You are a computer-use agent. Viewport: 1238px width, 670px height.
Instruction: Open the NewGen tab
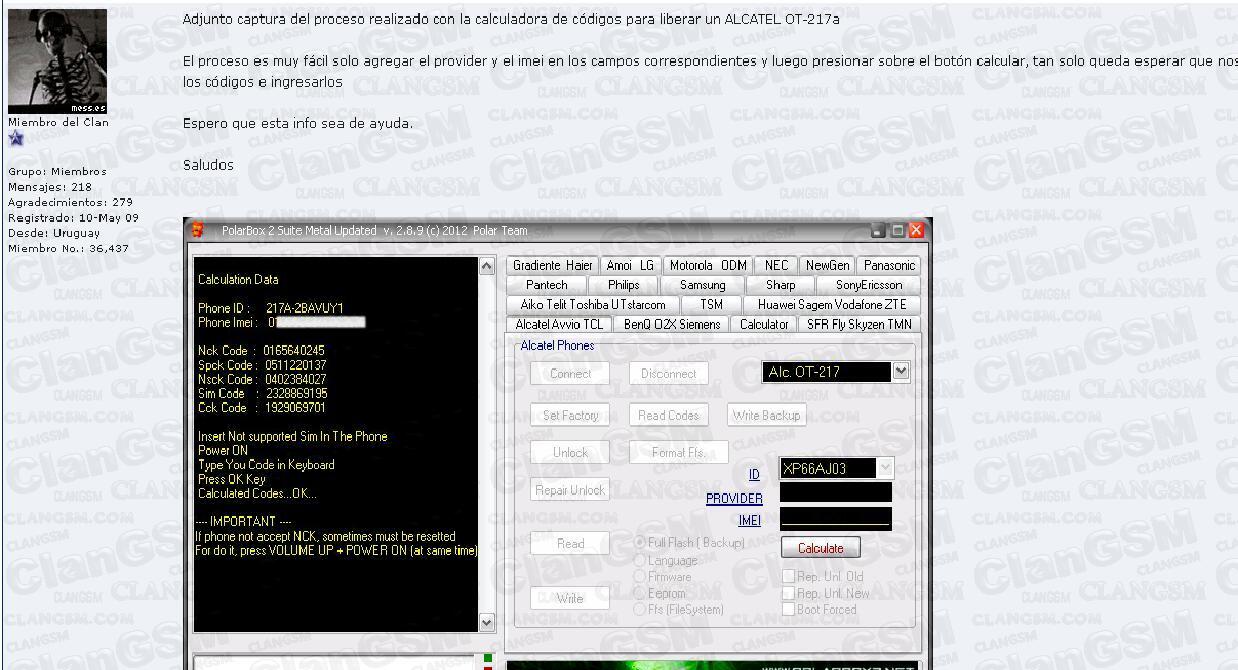[827, 265]
